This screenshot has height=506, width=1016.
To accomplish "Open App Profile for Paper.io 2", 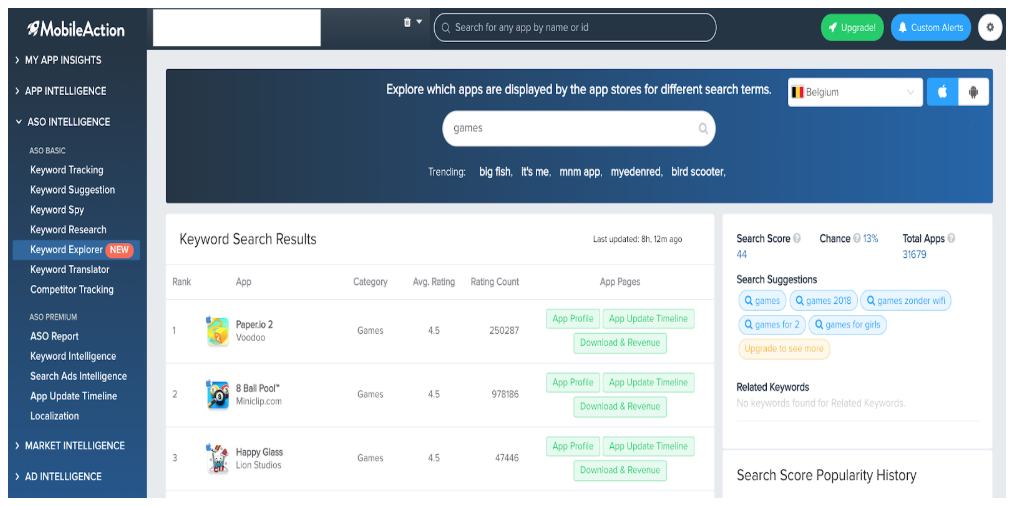I will [573, 319].
